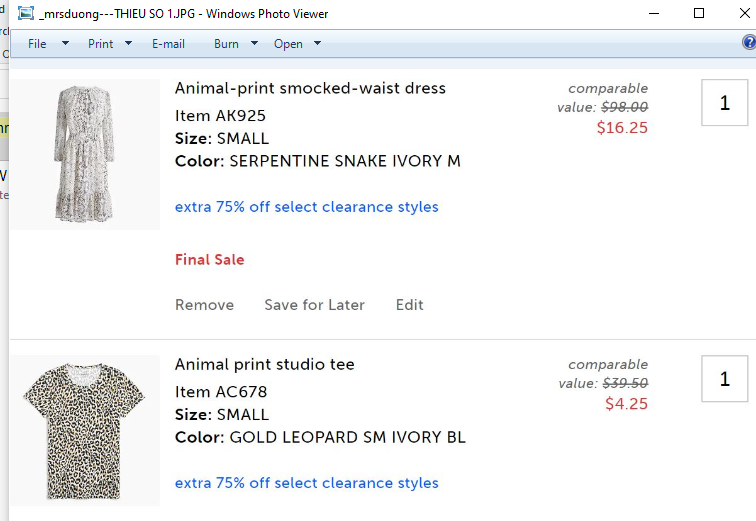Open the Print menu
This screenshot has width=756, height=521.
click(100, 44)
